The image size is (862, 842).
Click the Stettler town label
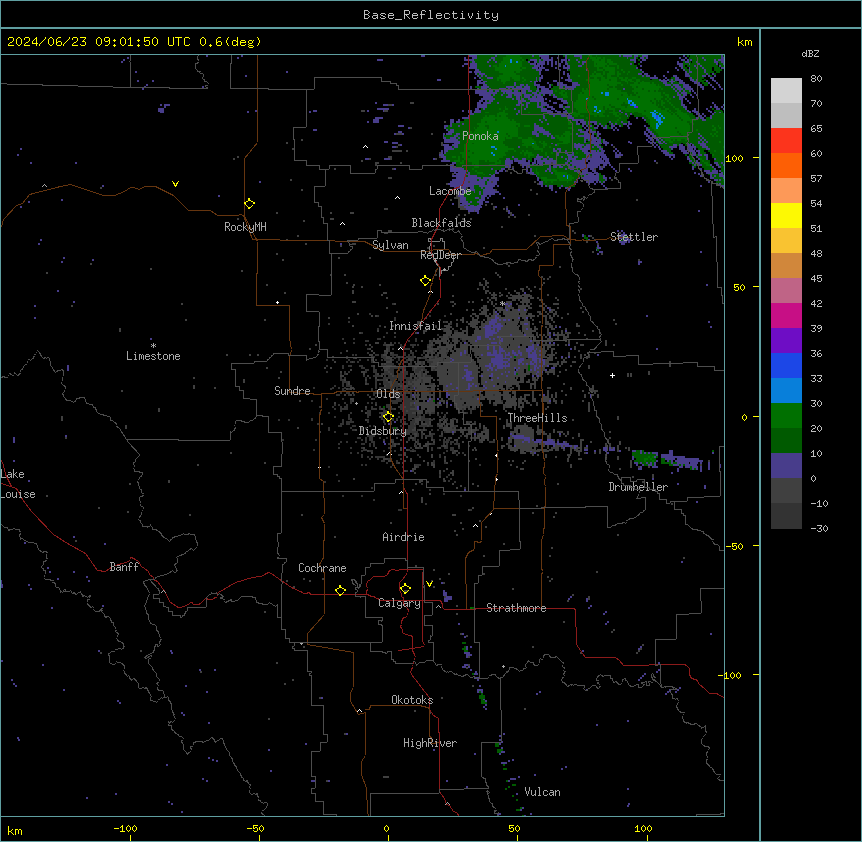pos(634,237)
